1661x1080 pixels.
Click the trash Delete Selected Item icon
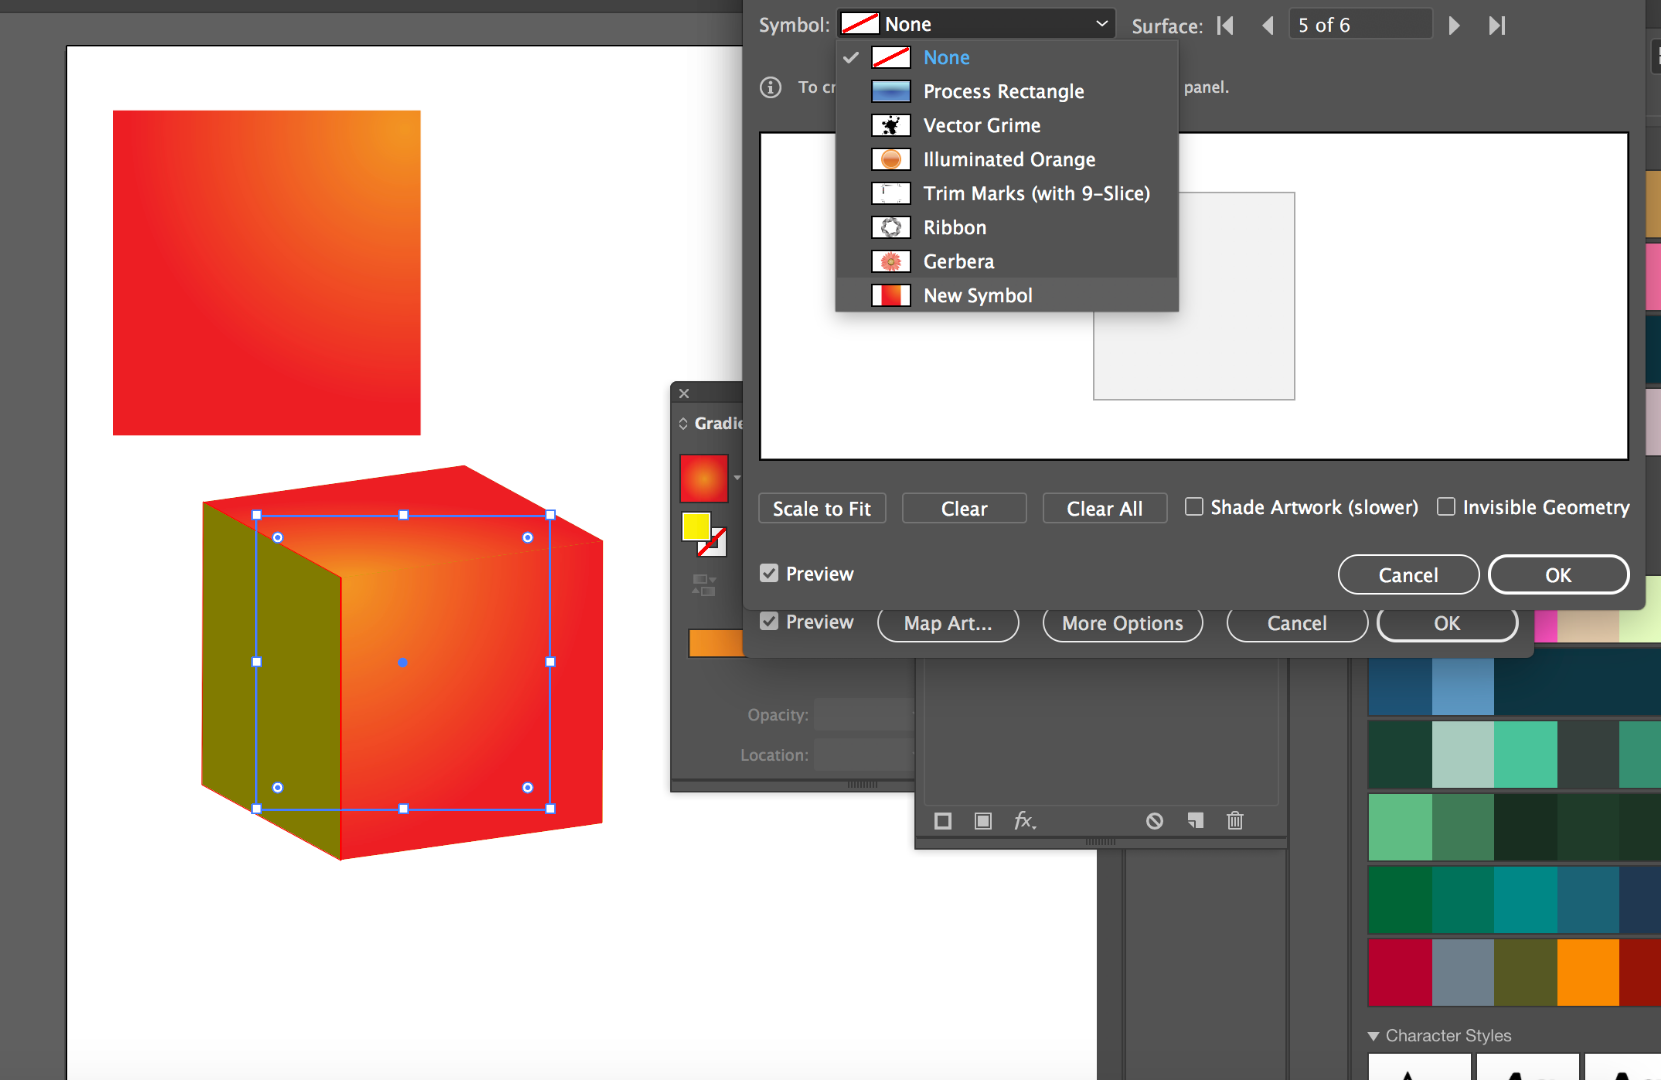(x=1235, y=821)
